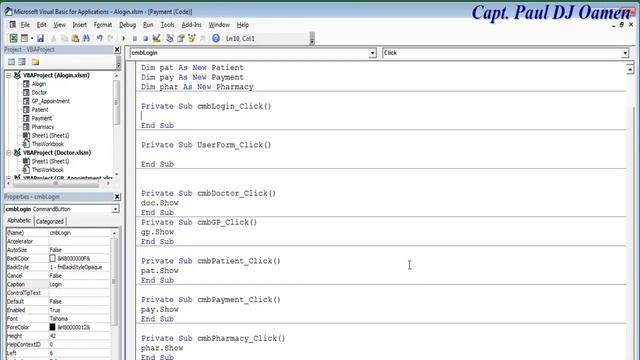Click the Copy toolbar icon
Screen dimensions: 640x360
[64, 38]
